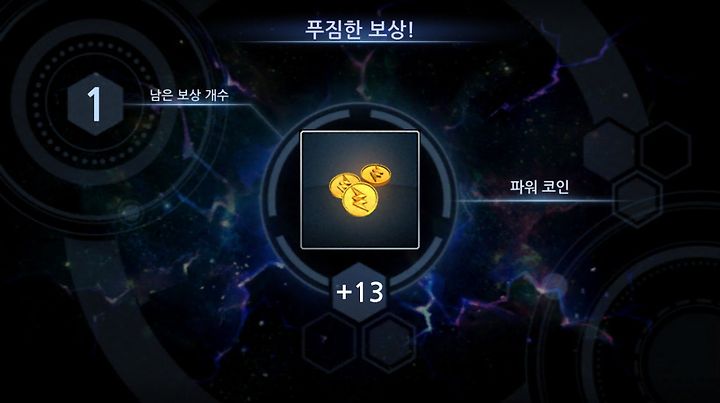The image size is (720, 403).
Task: Tap the 푸짐한 보상! title banner
Action: [x=360, y=29]
